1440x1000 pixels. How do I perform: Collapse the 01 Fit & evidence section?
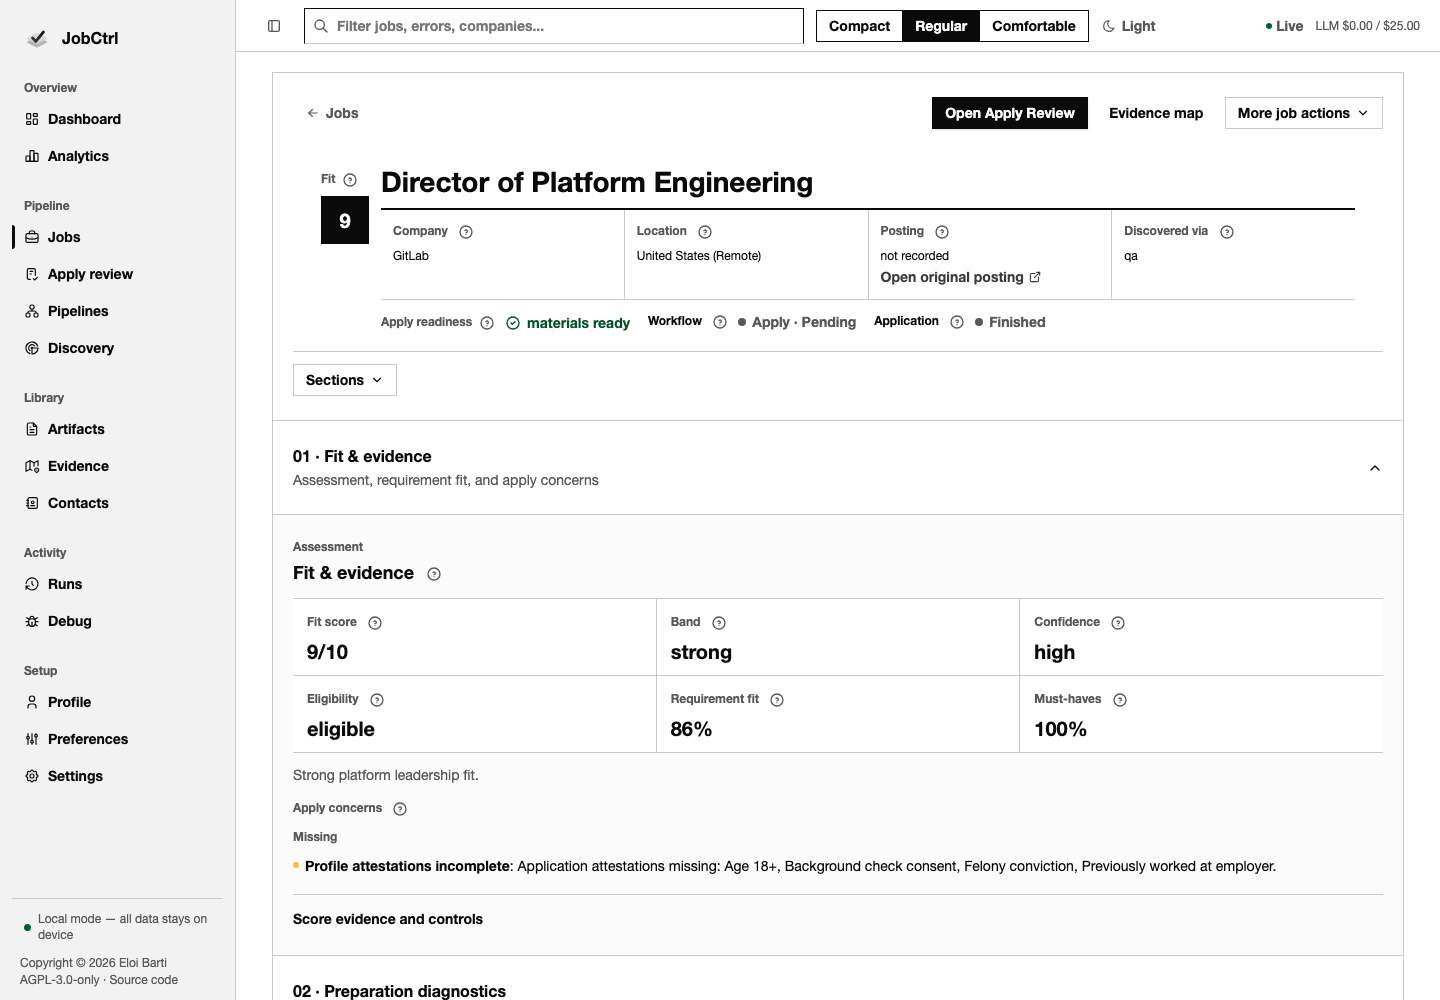click(1375, 468)
